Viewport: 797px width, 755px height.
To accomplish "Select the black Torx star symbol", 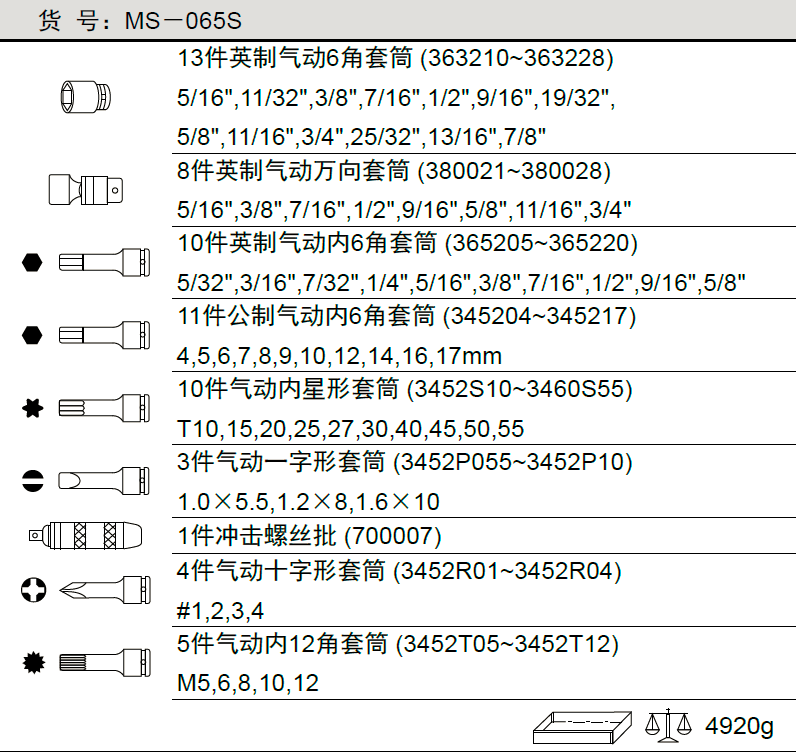I will click(x=32, y=408).
